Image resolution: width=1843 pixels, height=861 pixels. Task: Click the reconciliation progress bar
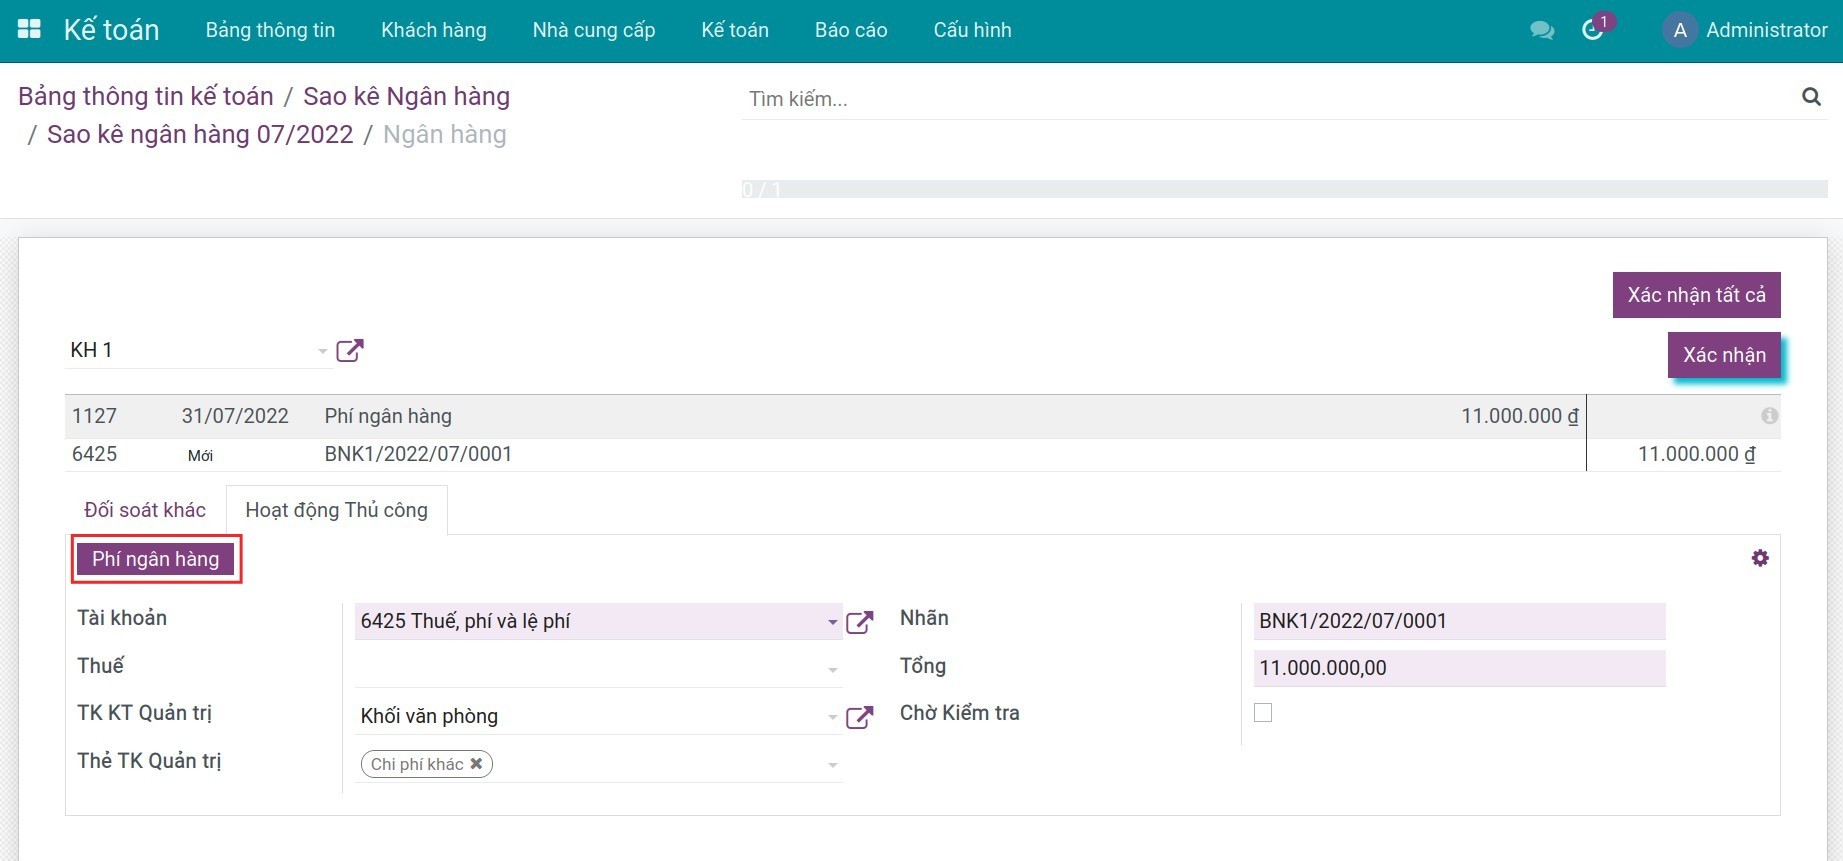coord(1284,189)
